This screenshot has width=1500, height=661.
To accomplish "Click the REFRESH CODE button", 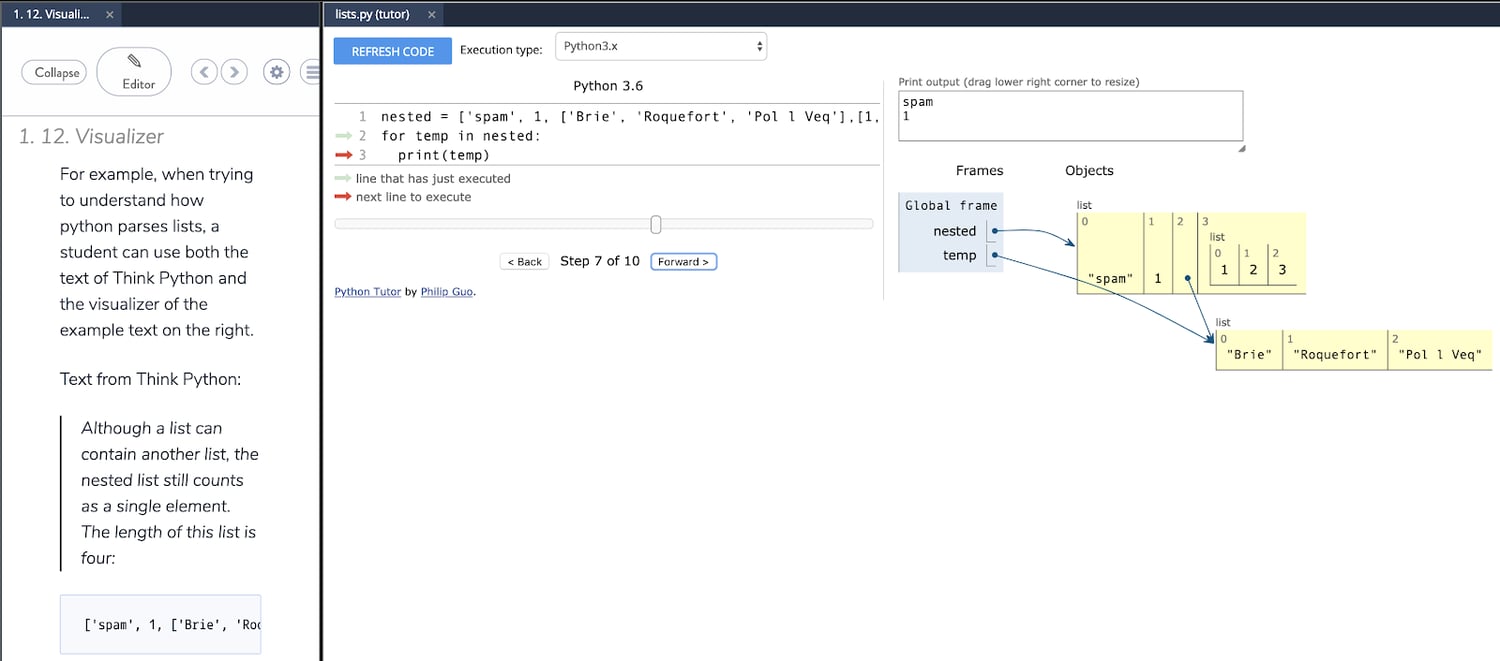I will click(x=392, y=50).
